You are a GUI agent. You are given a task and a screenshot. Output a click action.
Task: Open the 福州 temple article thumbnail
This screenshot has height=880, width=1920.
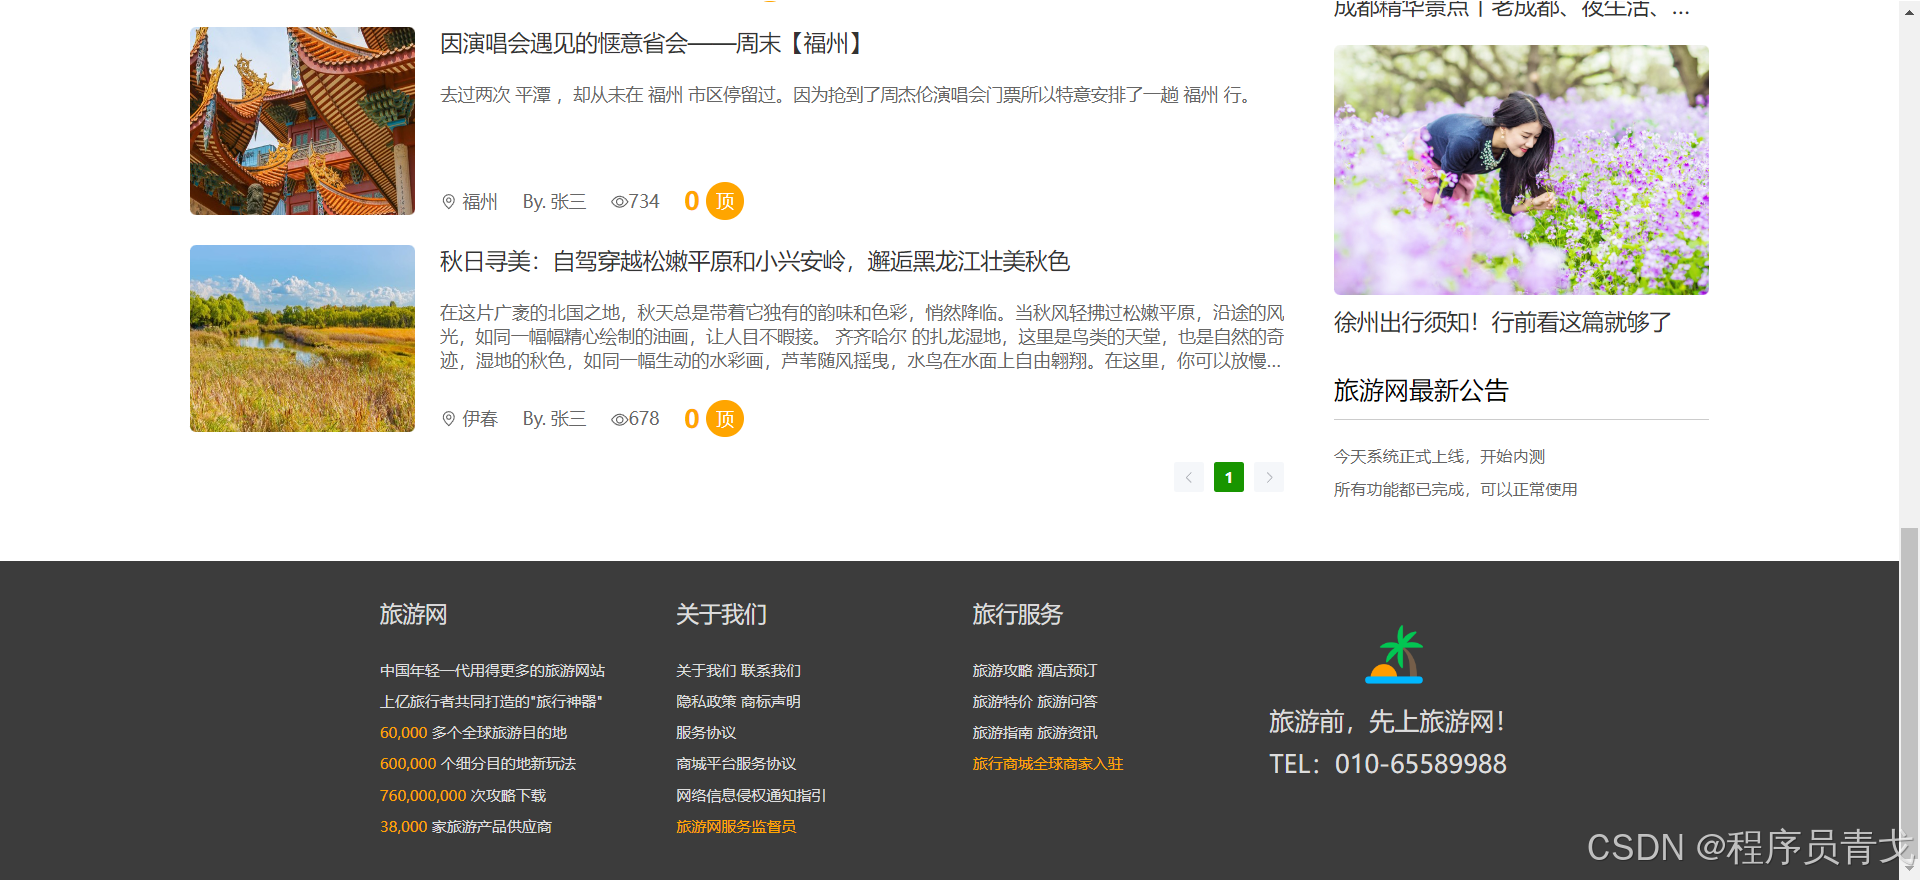pyautogui.click(x=302, y=121)
